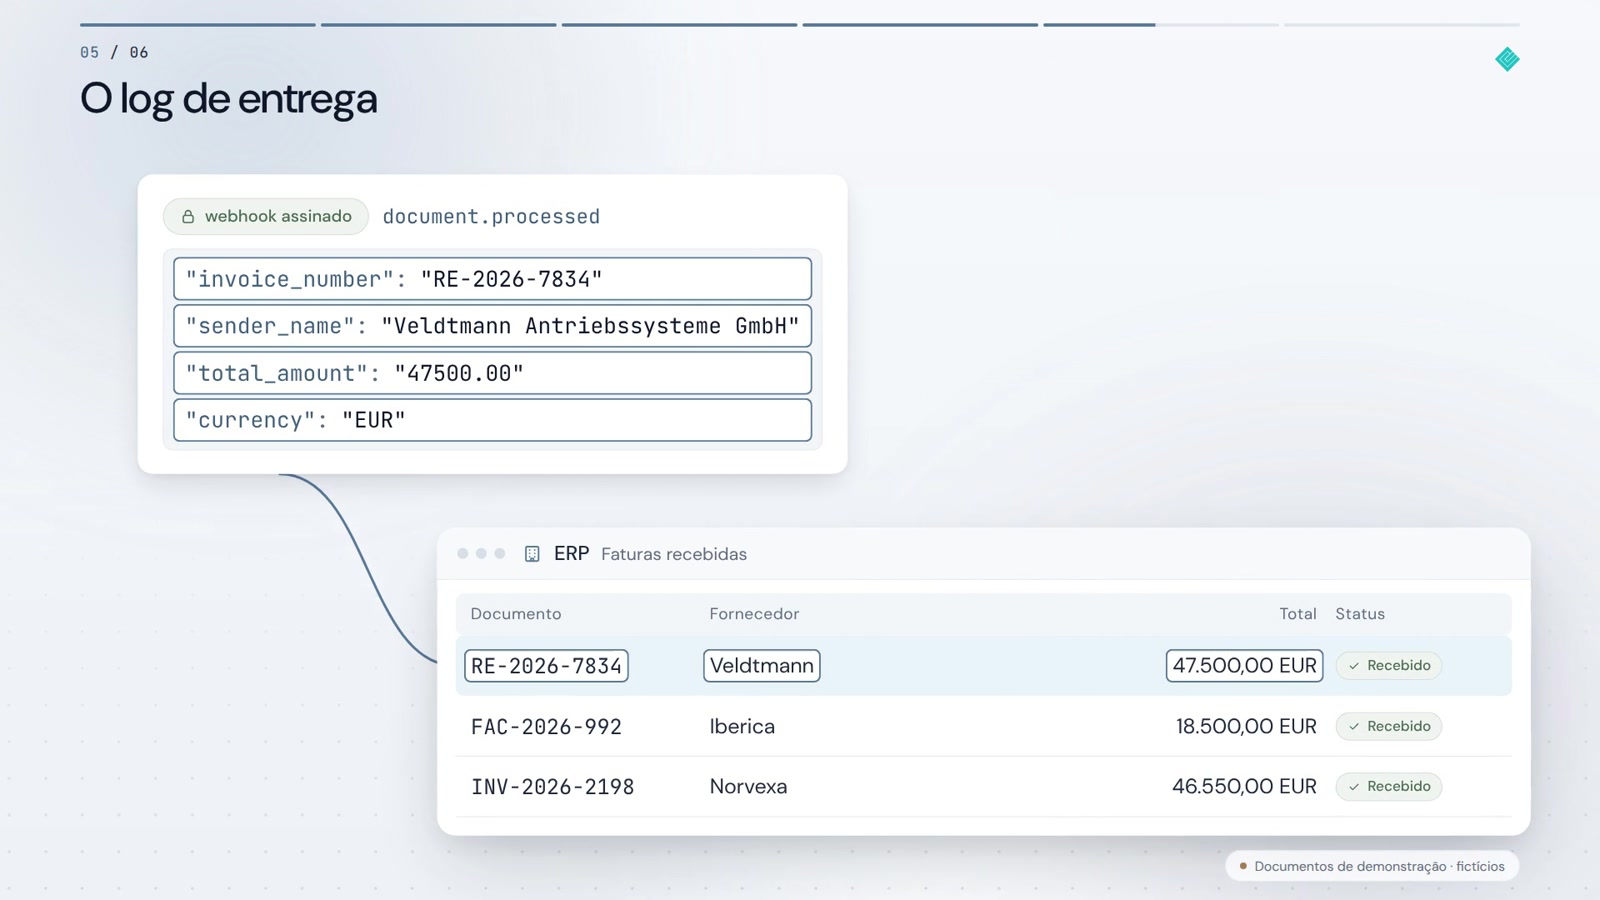Click the 'Documentos de demonstração · fictícios' pill
Viewport: 1600px width, 900px height.
point(1372,866)
